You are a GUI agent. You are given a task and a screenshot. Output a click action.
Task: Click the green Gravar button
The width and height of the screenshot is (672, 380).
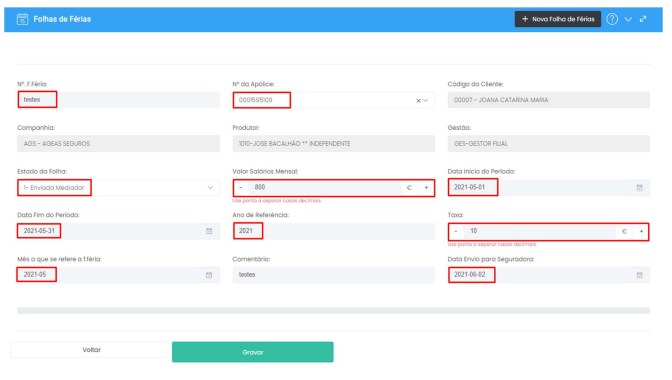pos(252,352)
